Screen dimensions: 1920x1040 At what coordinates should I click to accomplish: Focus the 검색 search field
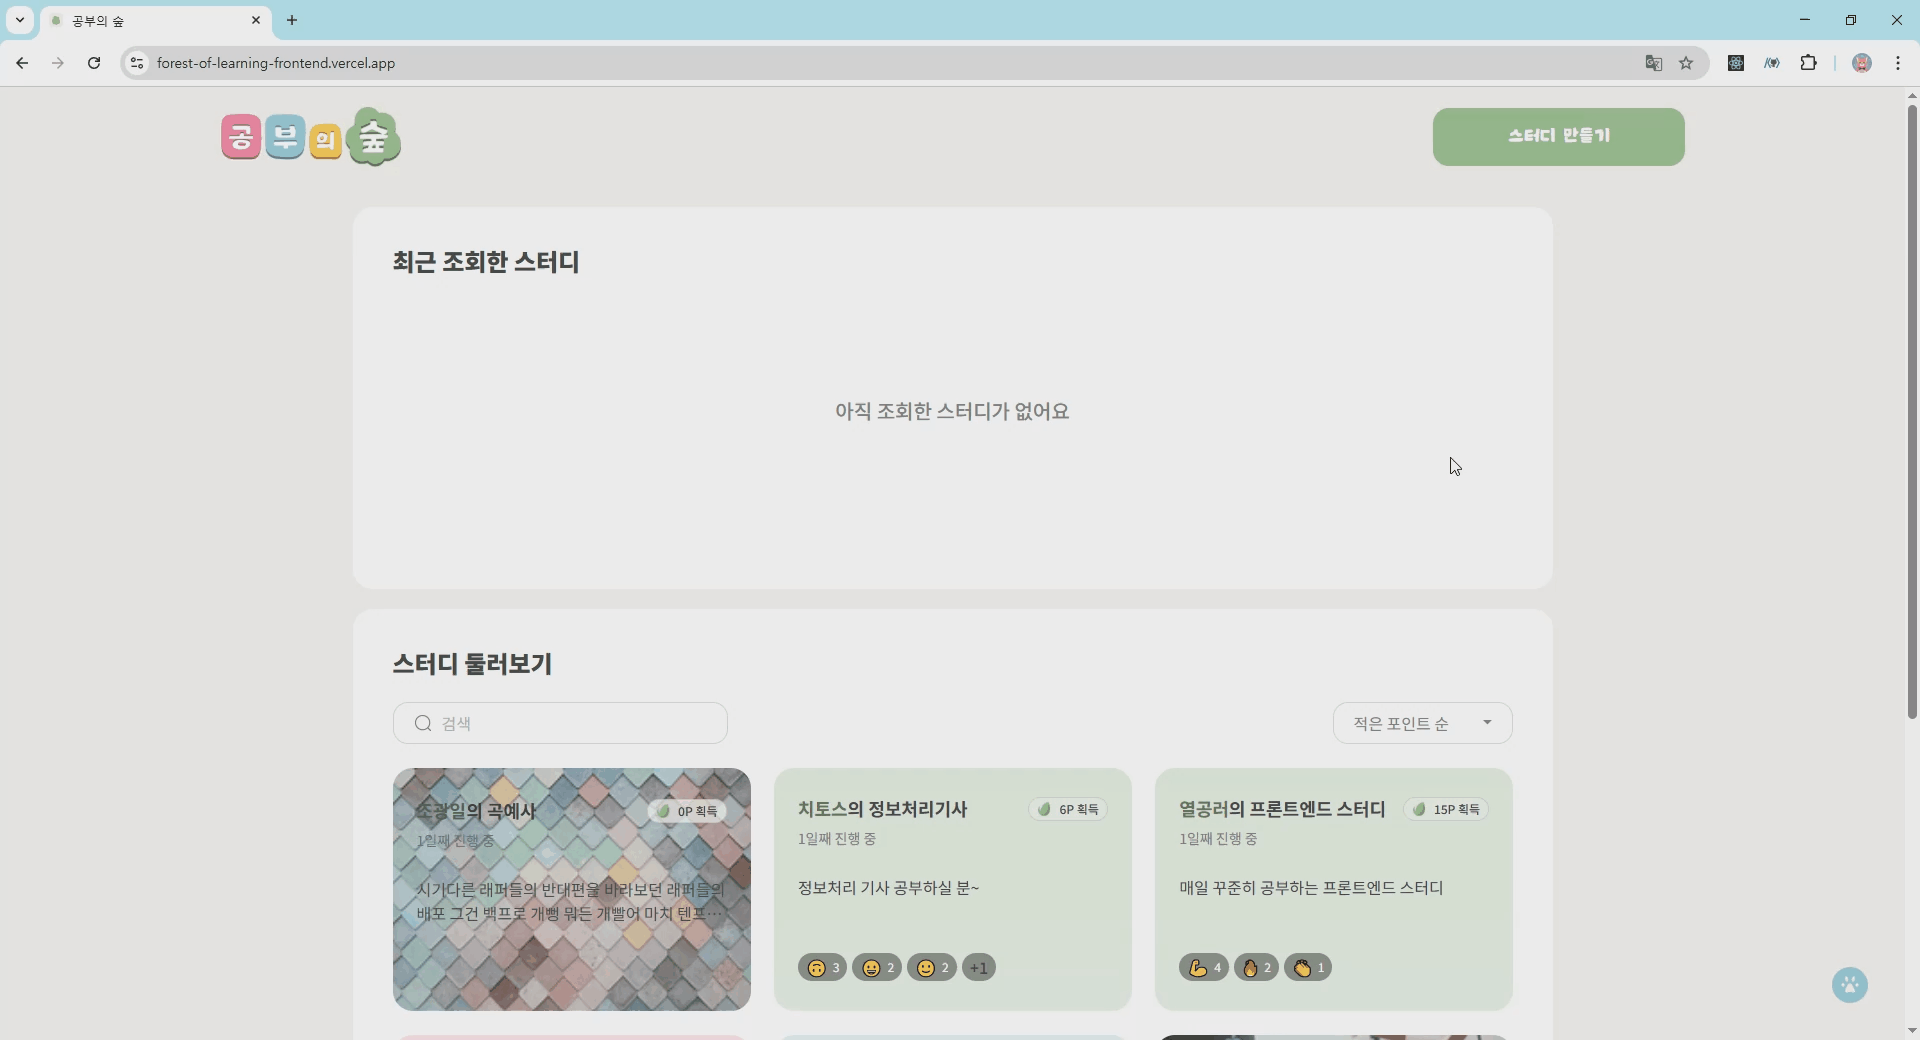(560, 723)
